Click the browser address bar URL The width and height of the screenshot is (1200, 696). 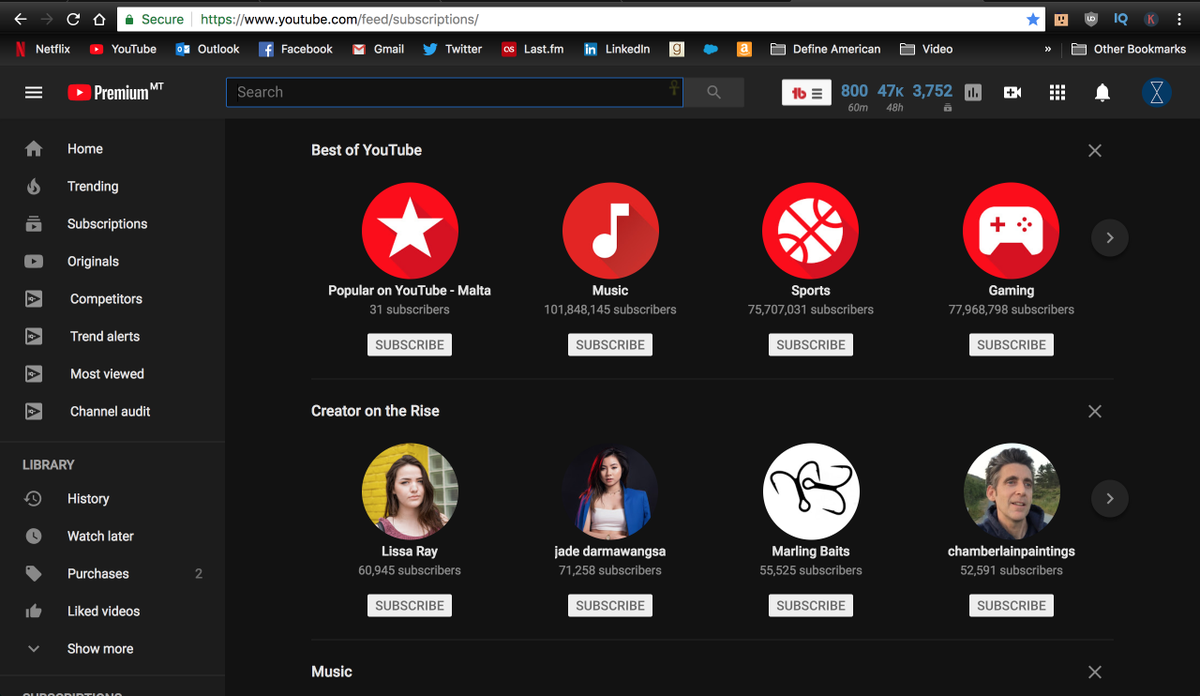pyautogui.click(x=339, y=19)
